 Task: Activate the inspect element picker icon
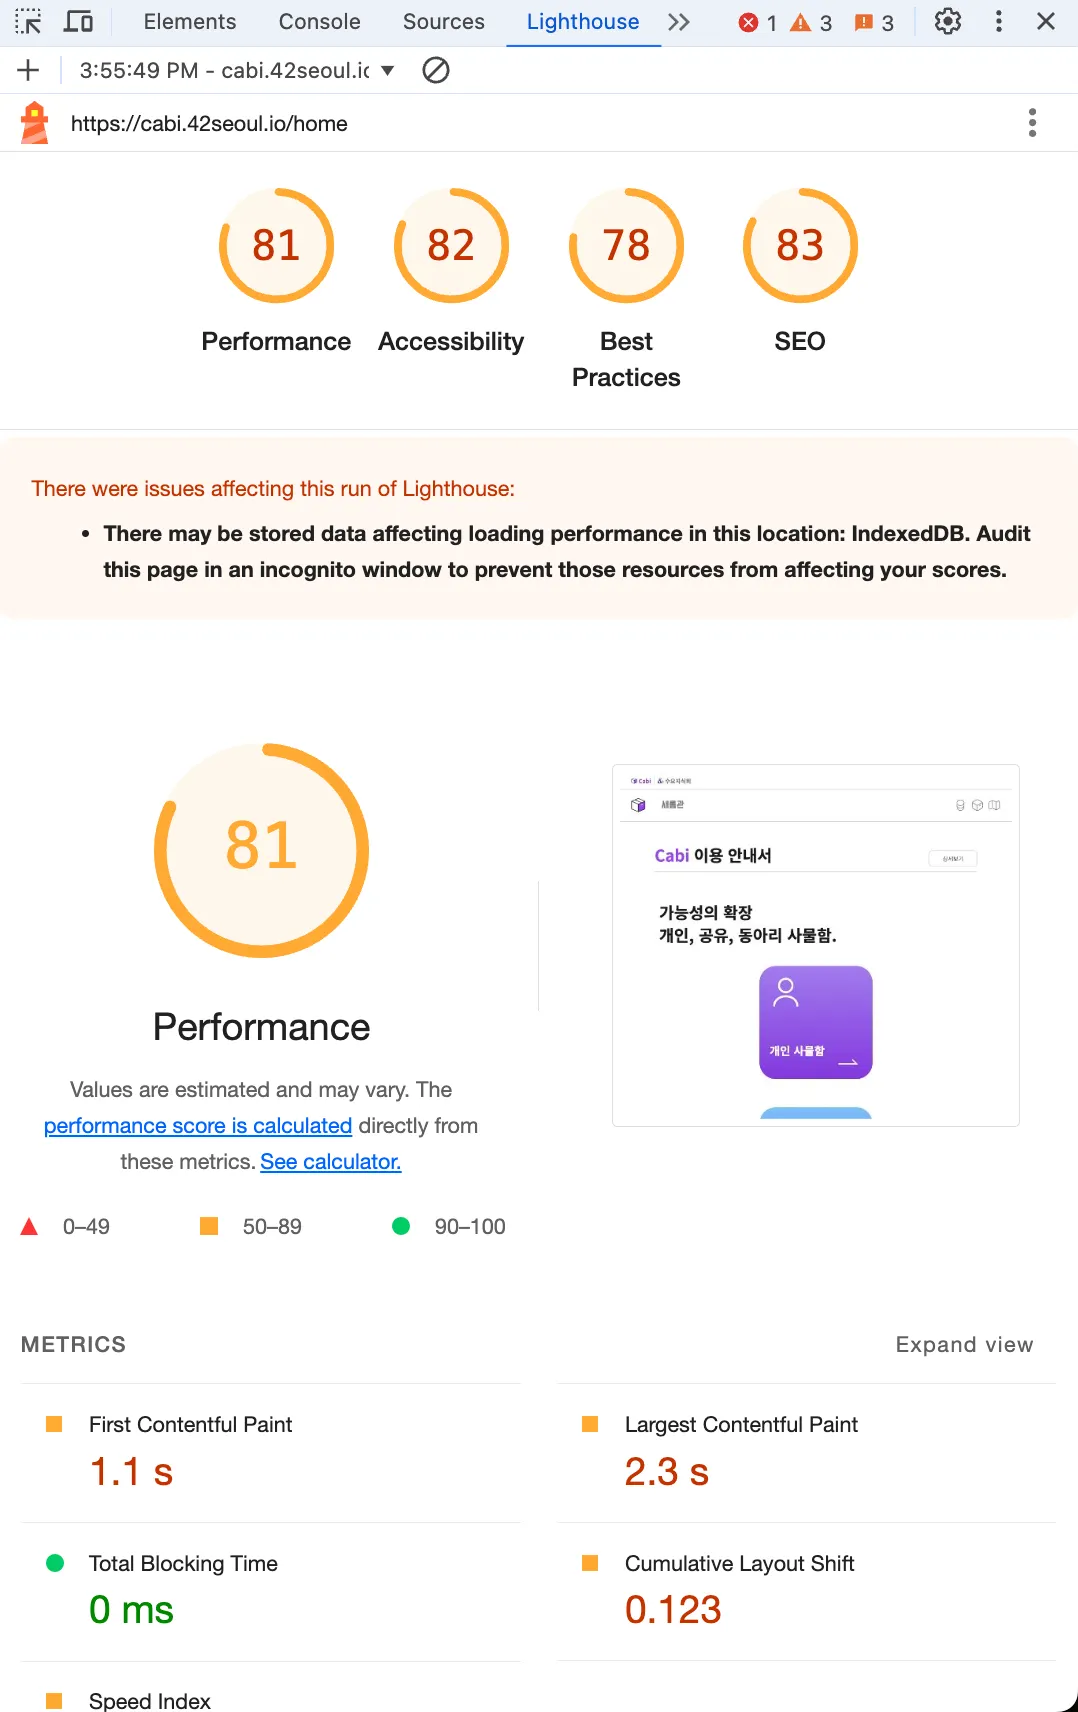(x=28, y=21)
